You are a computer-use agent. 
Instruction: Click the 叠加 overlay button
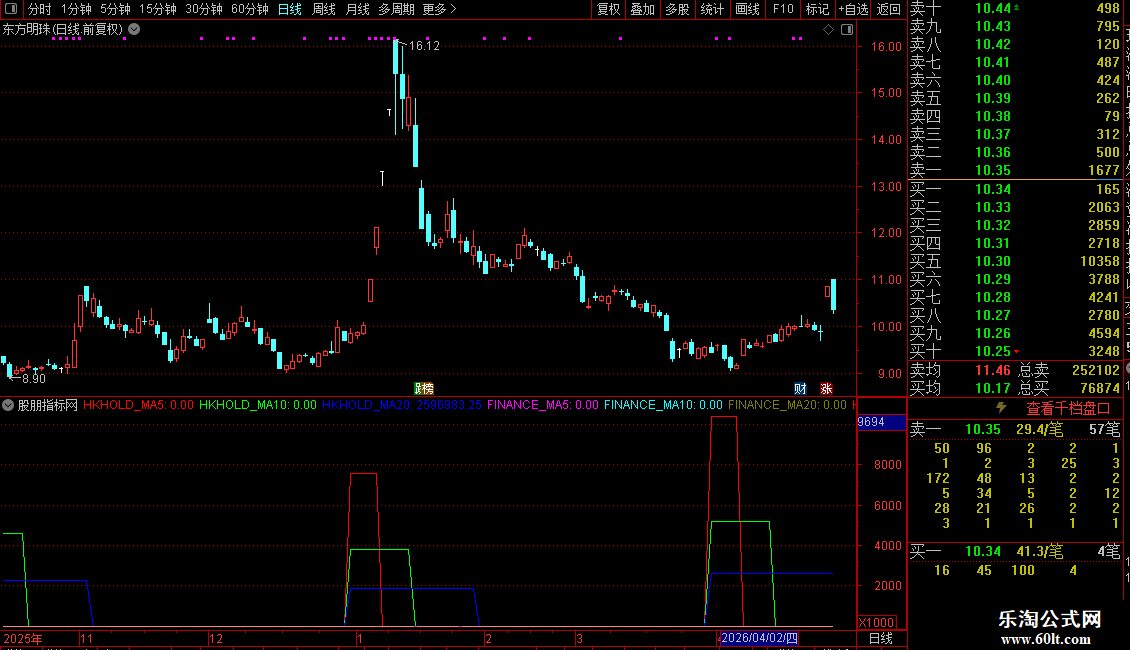pos(643,9)
